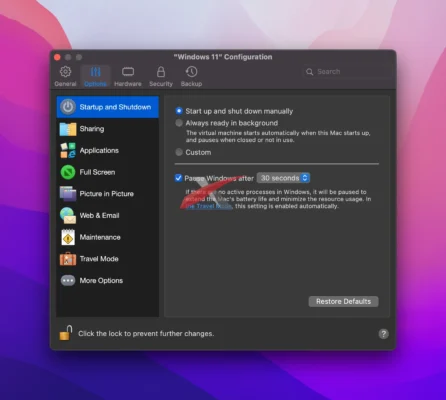
Task: Click the Travel Mode suitcase icon
Action: [68, 259]
